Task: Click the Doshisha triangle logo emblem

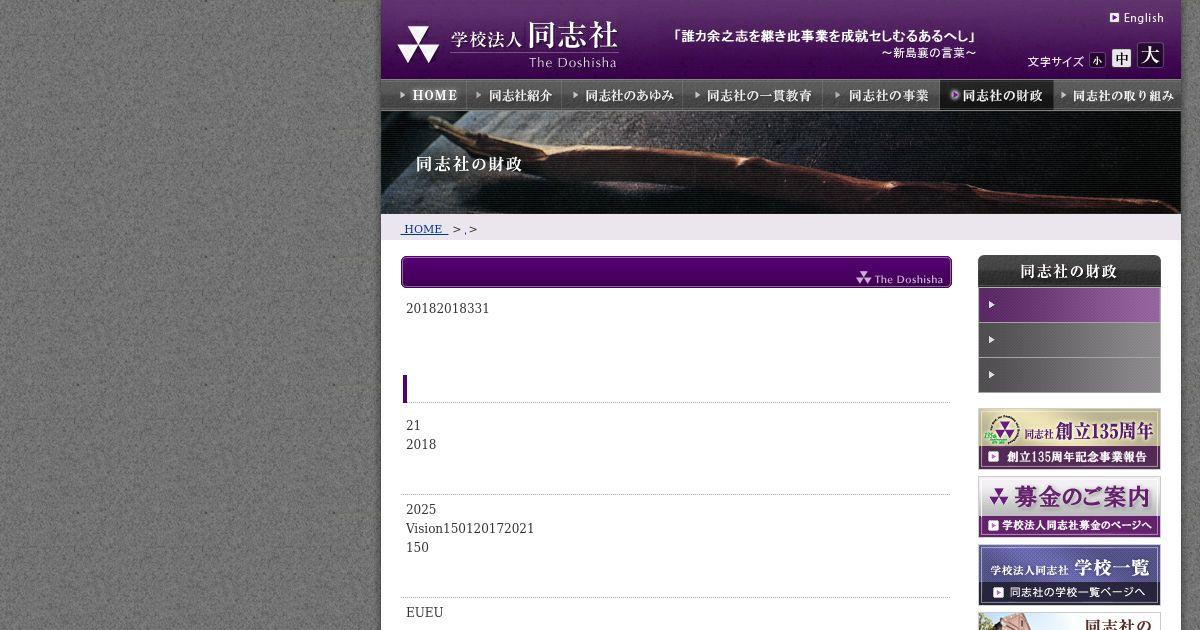Action: 418,45
